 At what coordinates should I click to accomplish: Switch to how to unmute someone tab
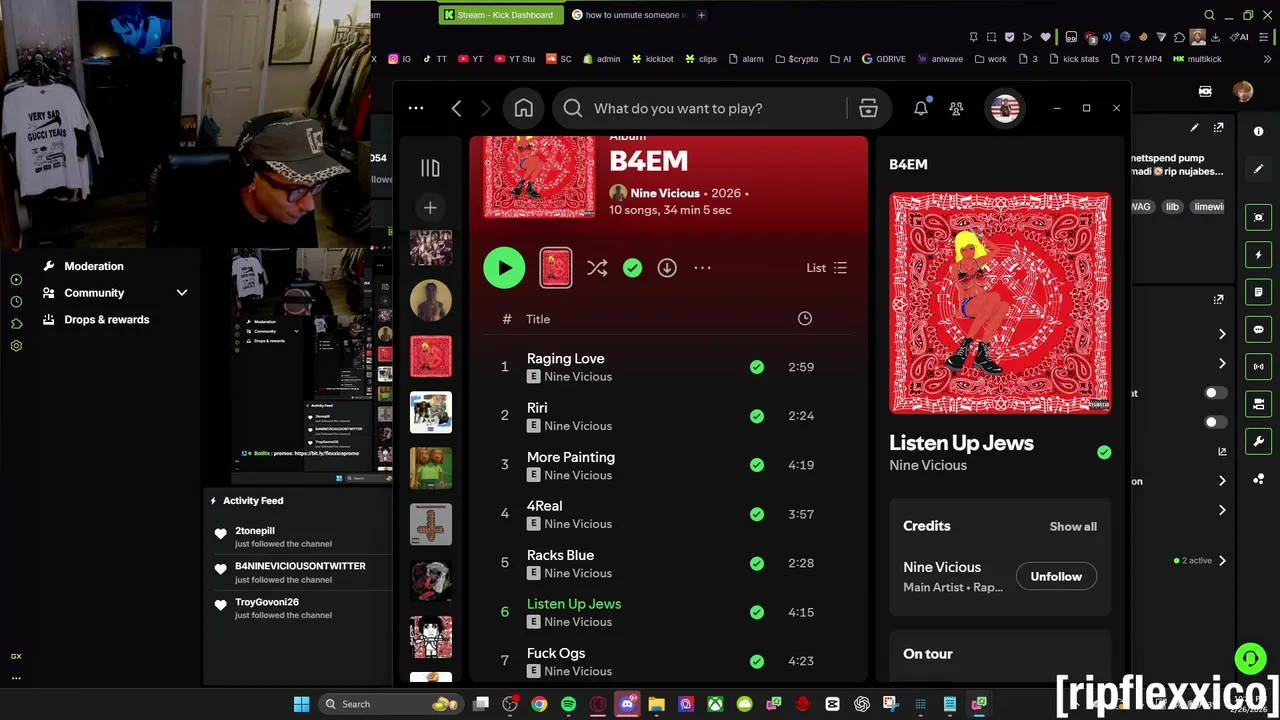(x=630, y=15)
